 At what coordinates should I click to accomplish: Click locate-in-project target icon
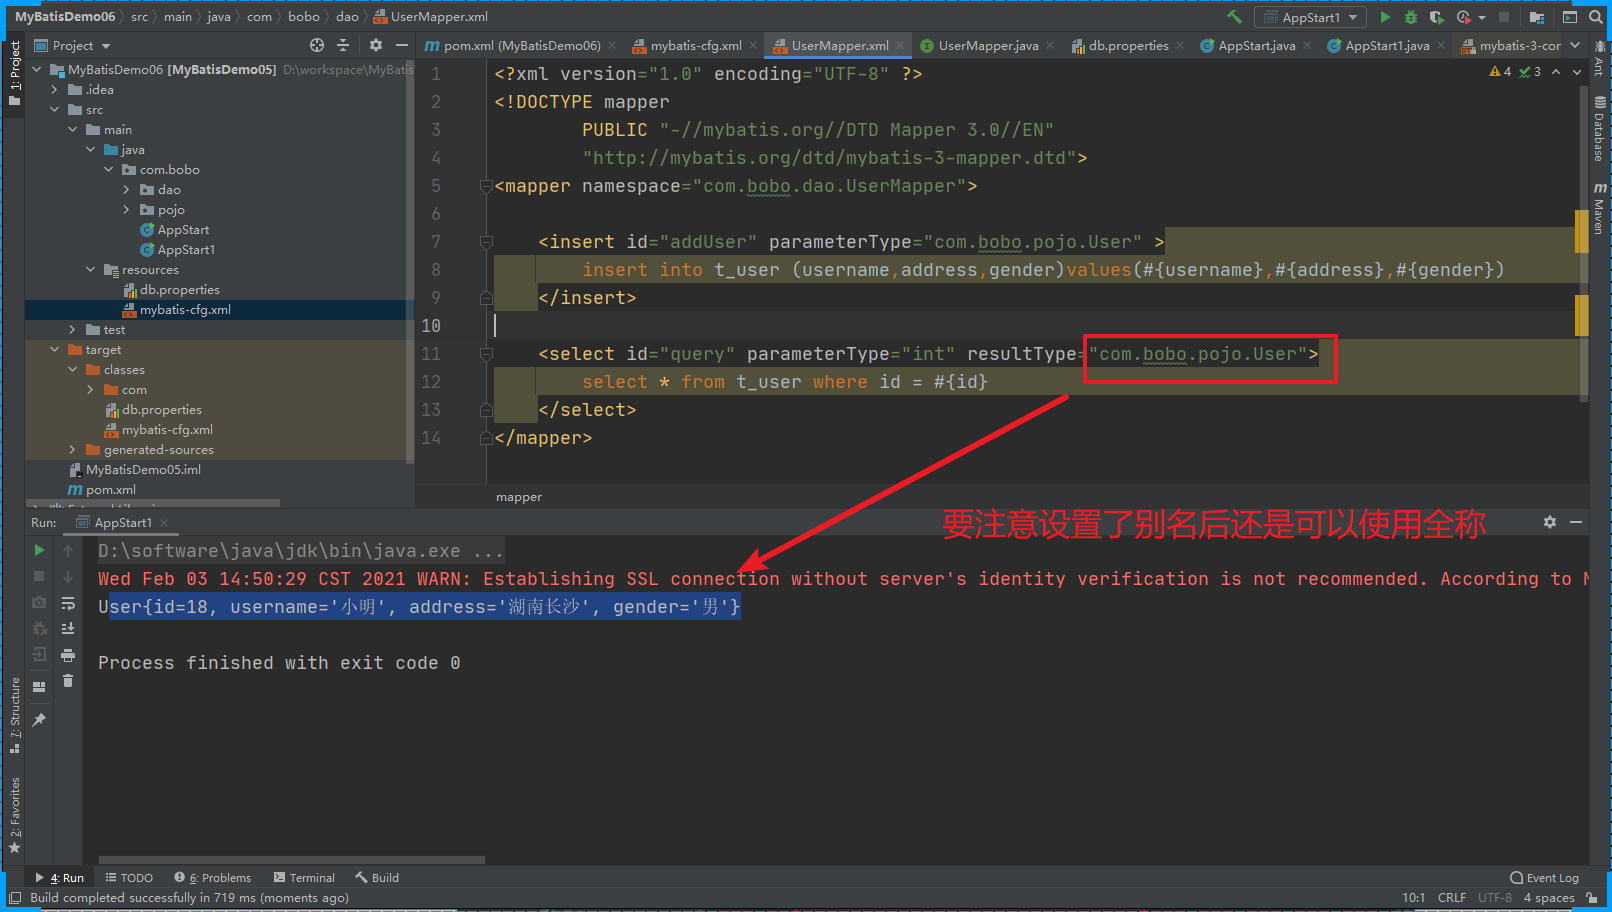pyautogui.click(x=317, y=45)
